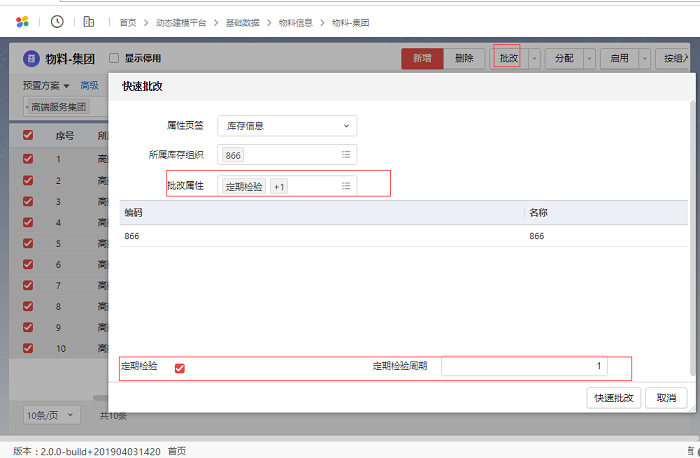Click the 快速批改 confirm button
Viewport: 700px width, 458px height.
614,398
